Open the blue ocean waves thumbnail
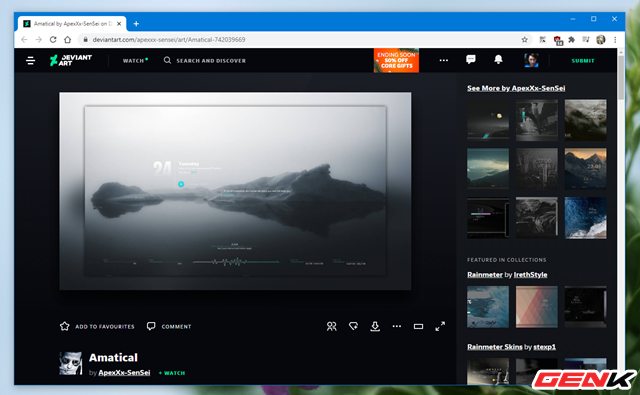The height and width of the screenshot is (395, 640). [x=585, y=218]
